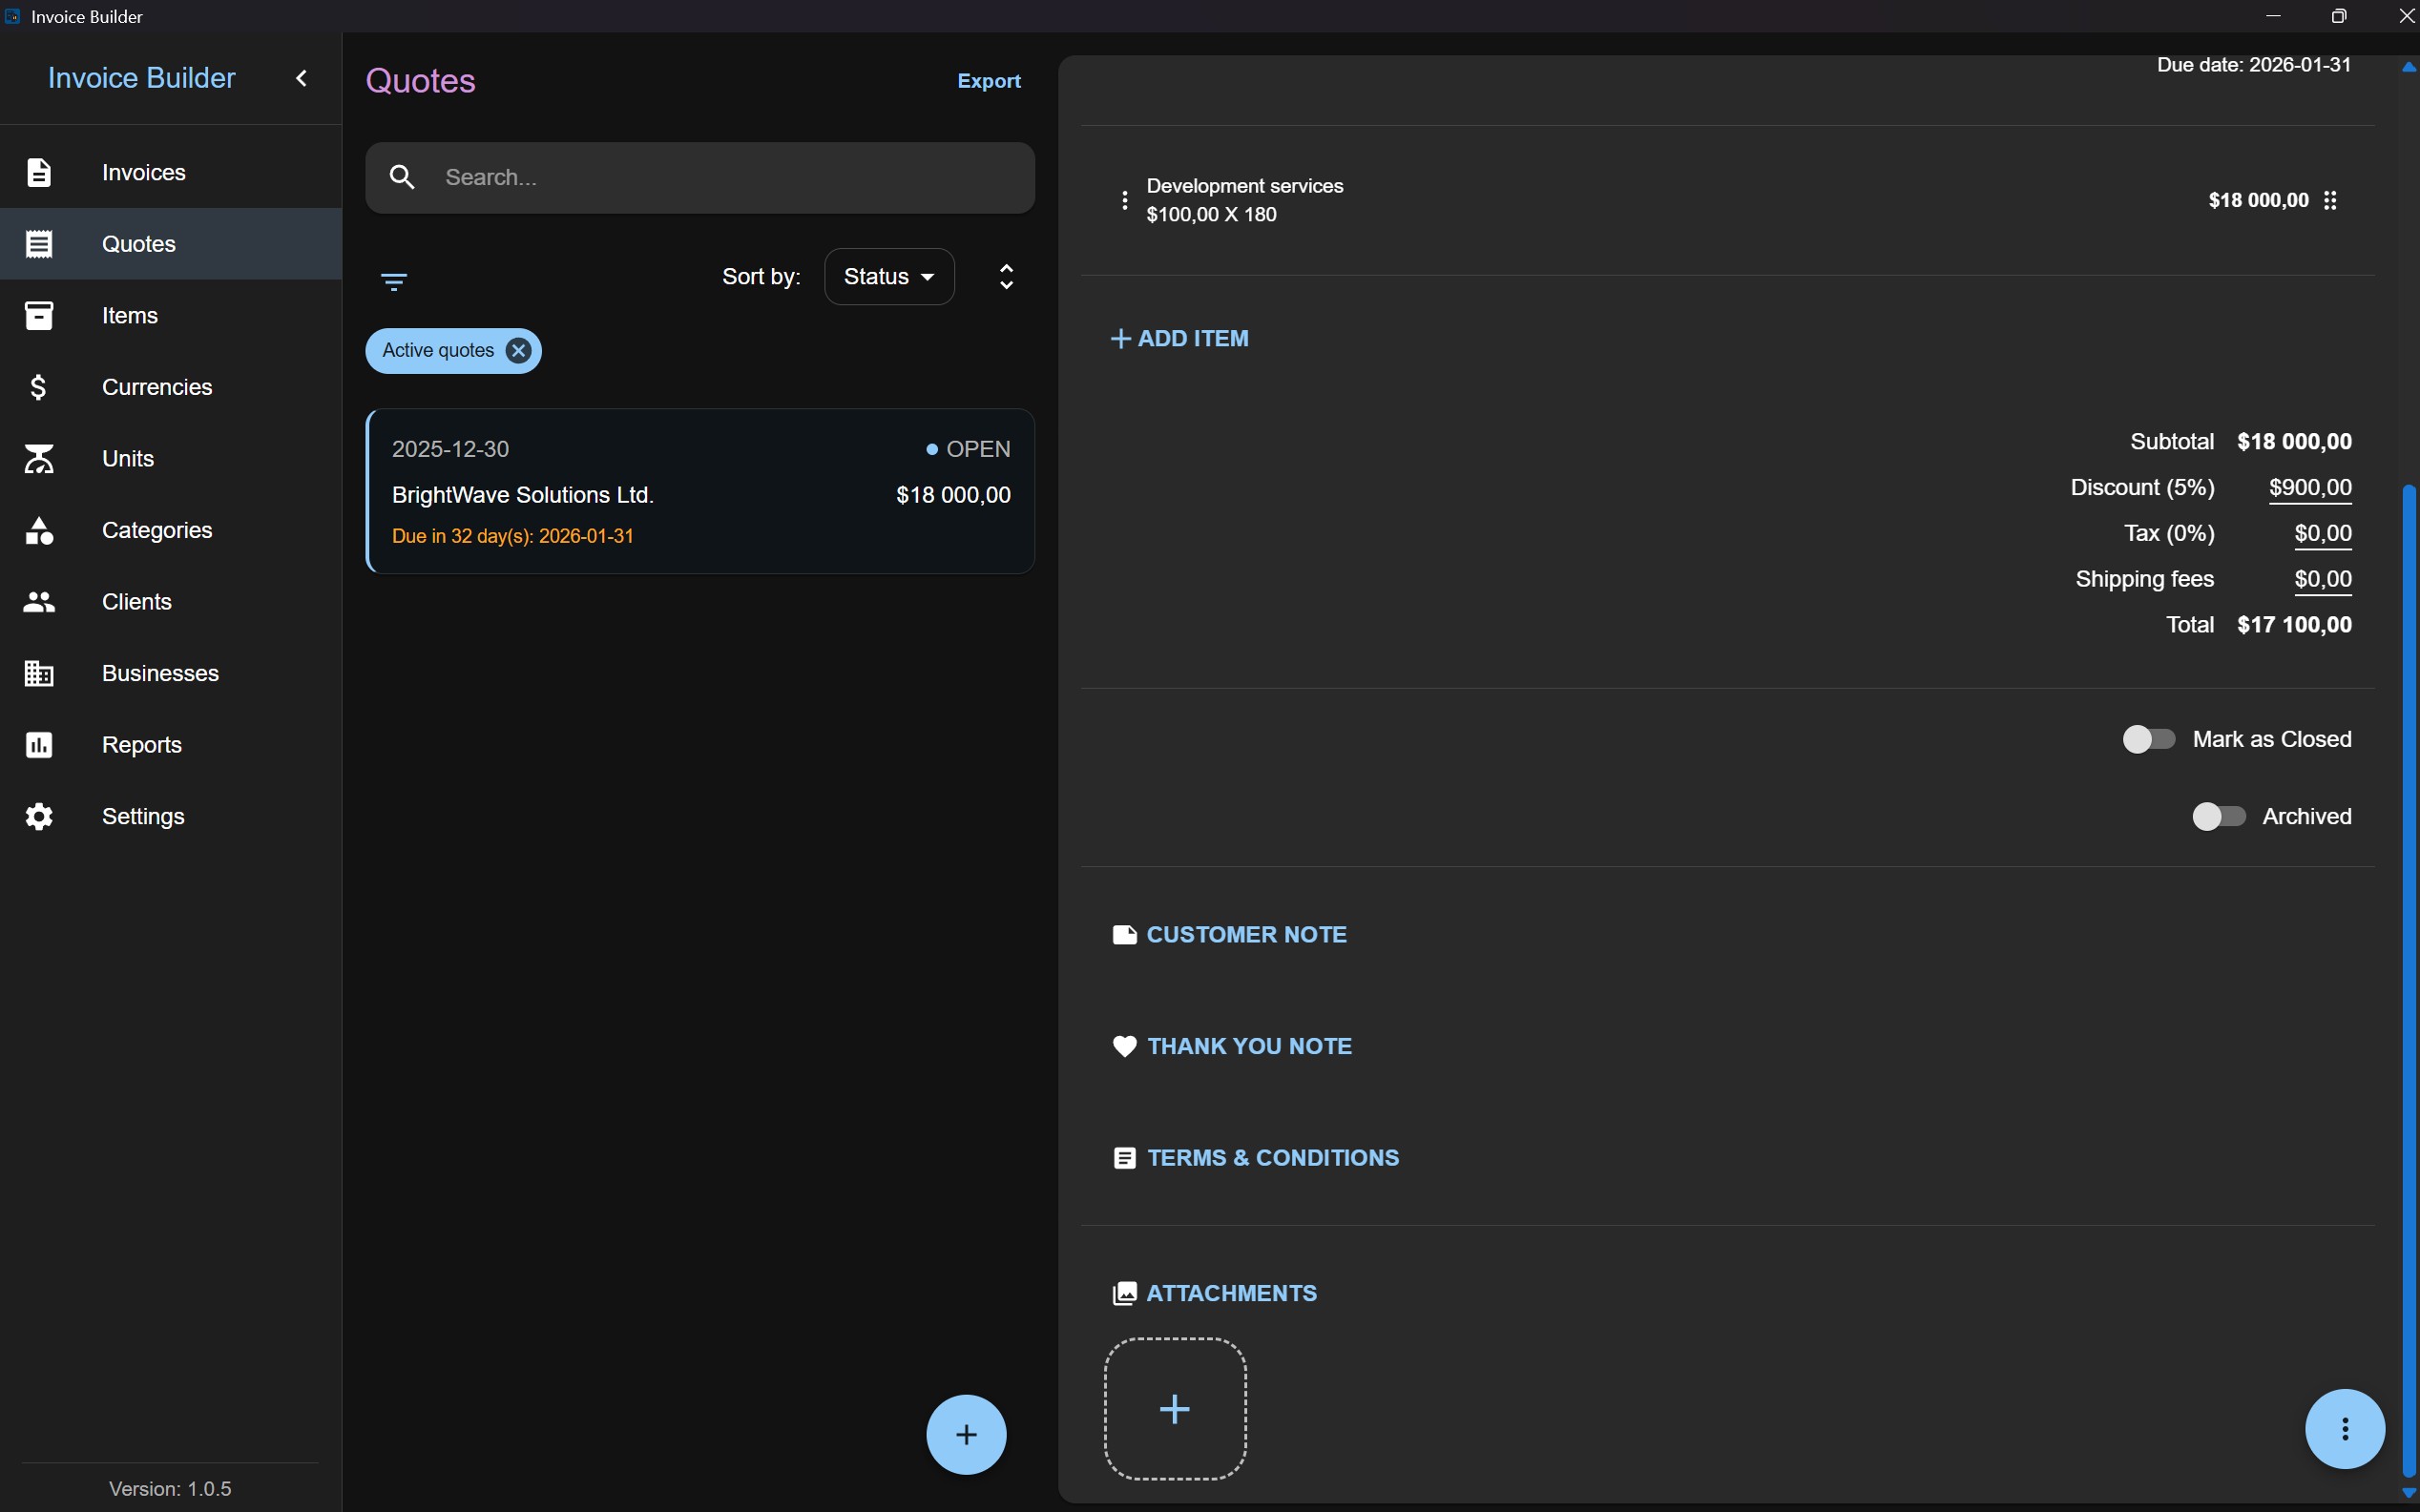The width and height of the screenshot is (2420, 1512).
Task: Add attachment via dashed plus box
Action: (x=1175, y=1408)
